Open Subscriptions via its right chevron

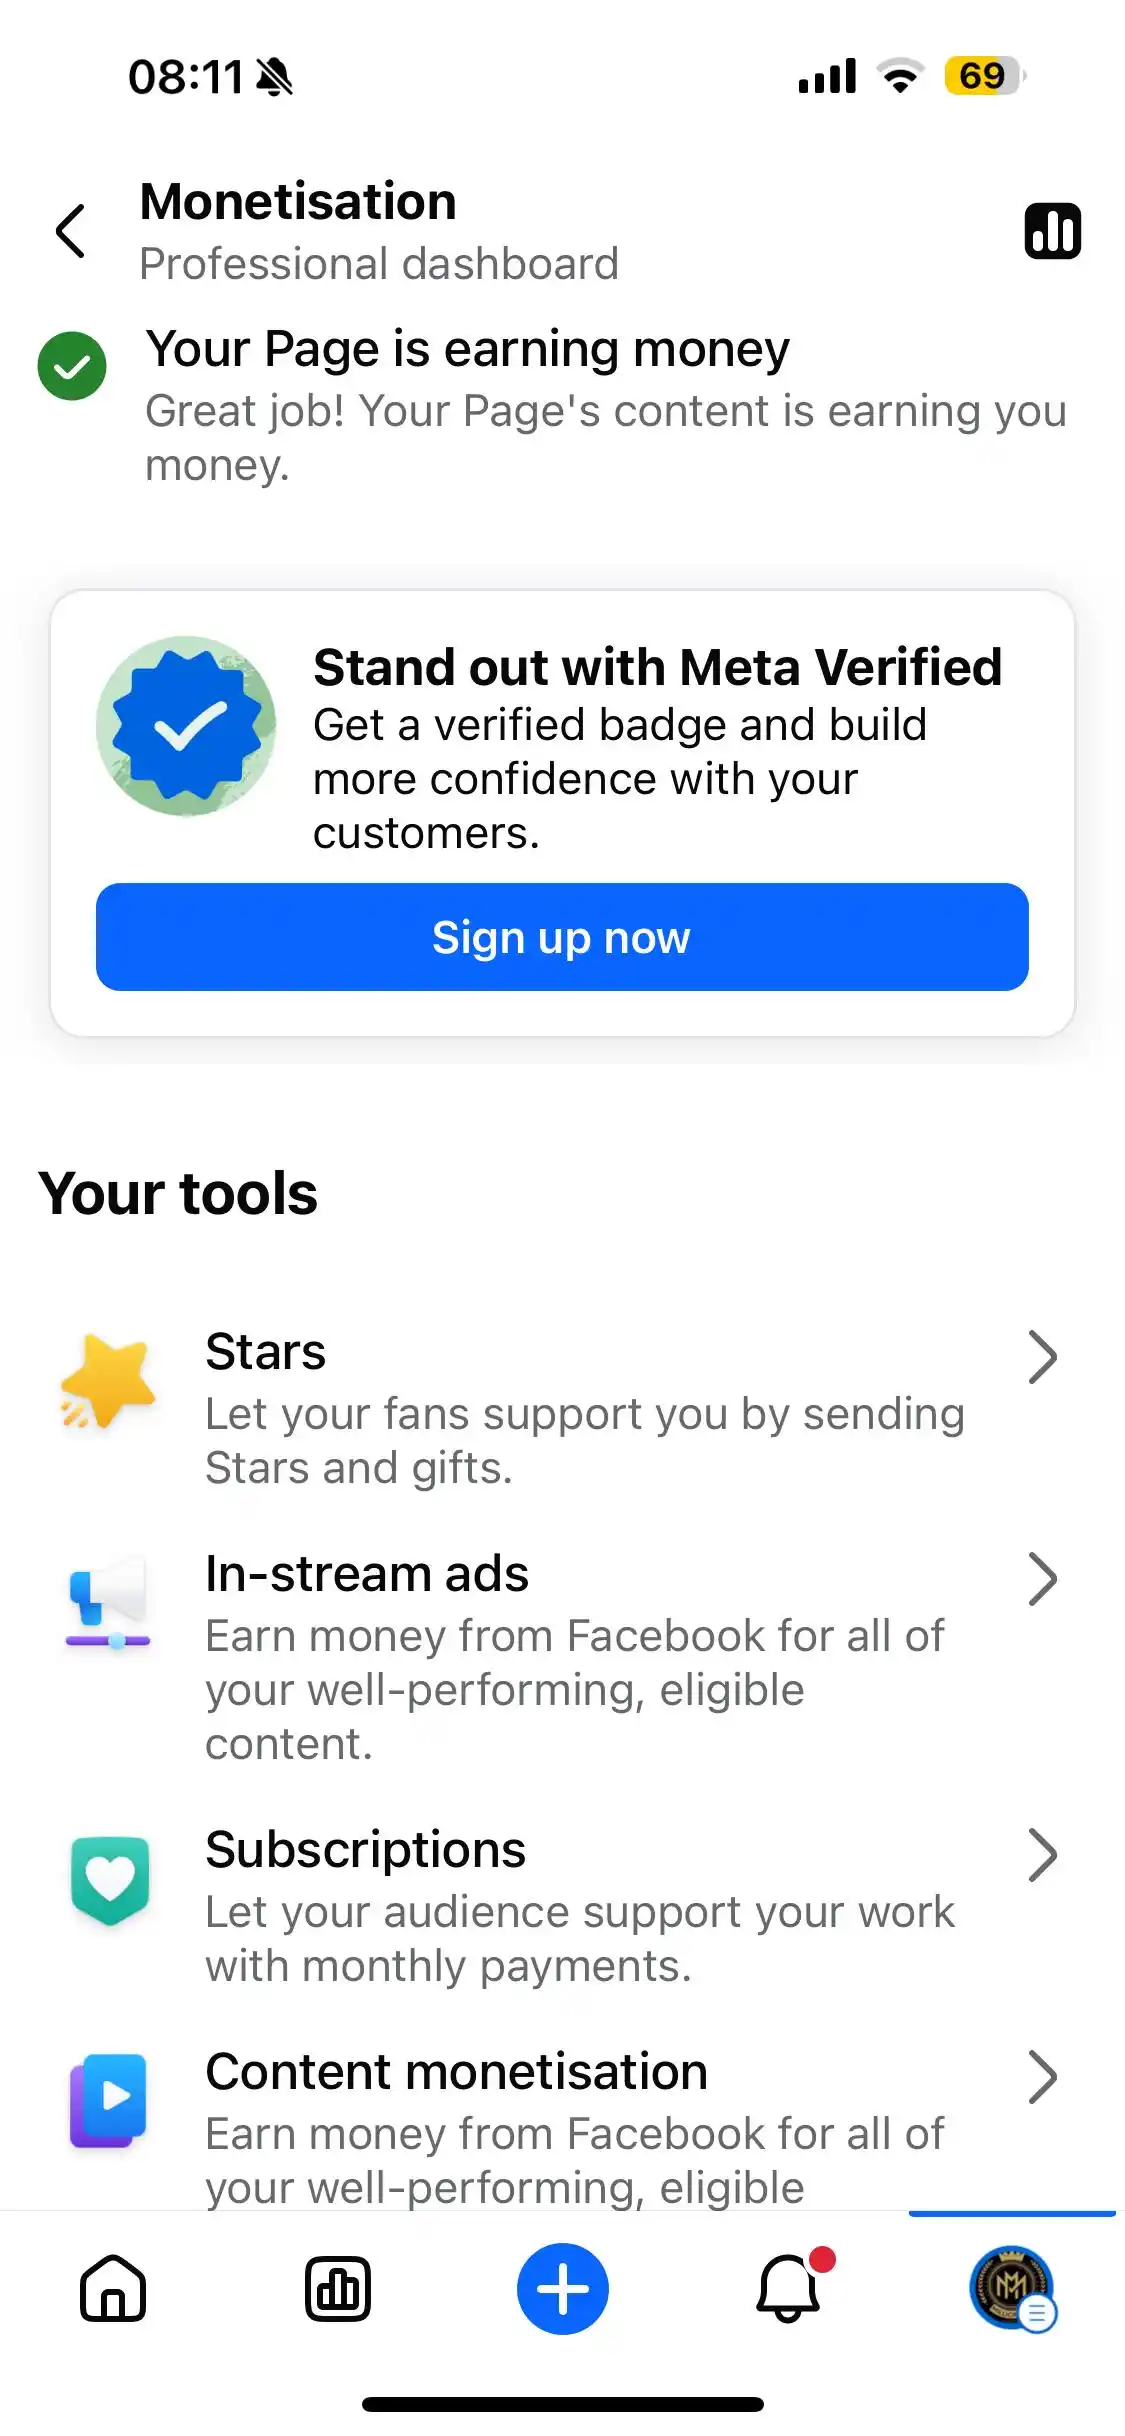pyautogui.click(x=1043, y=1855)
